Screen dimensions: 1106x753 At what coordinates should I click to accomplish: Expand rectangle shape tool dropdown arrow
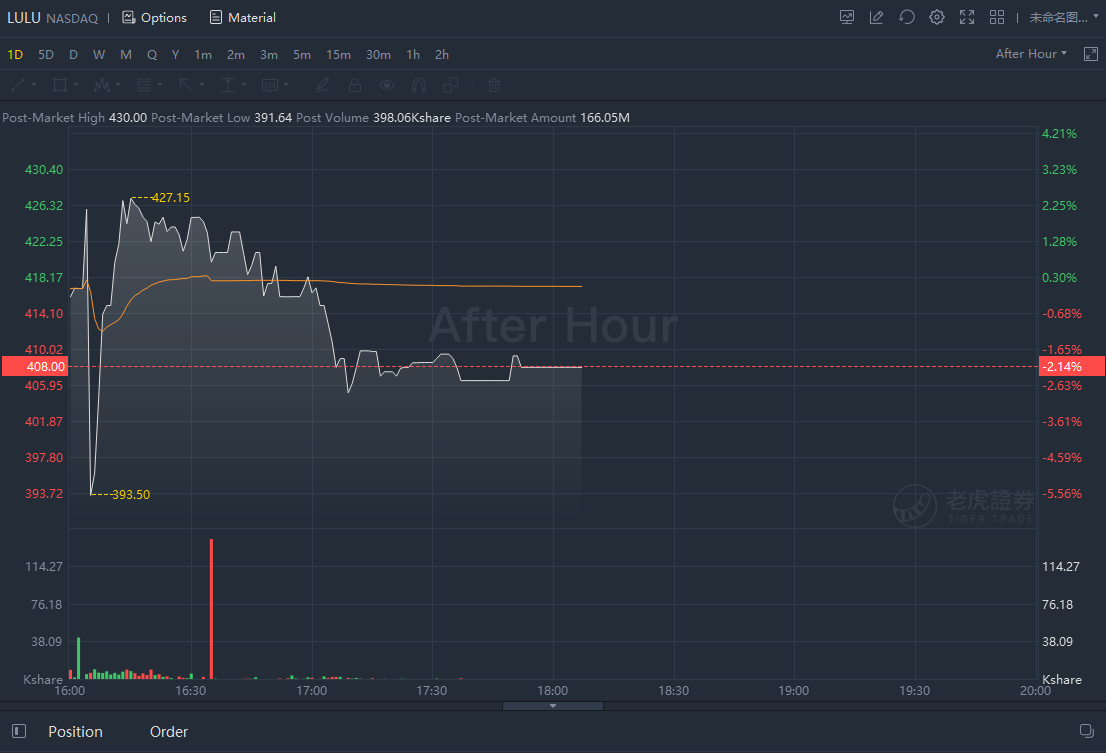click(x=75, y=85)
